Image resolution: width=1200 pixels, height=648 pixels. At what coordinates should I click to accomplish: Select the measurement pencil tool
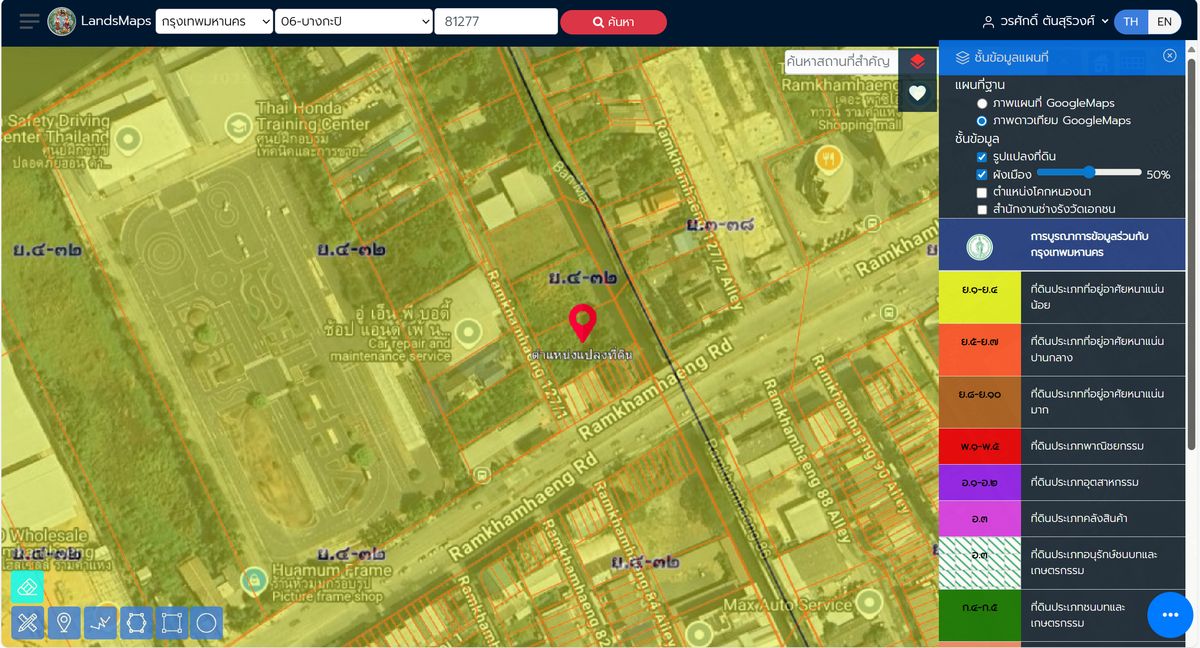[x=27, y=623]
